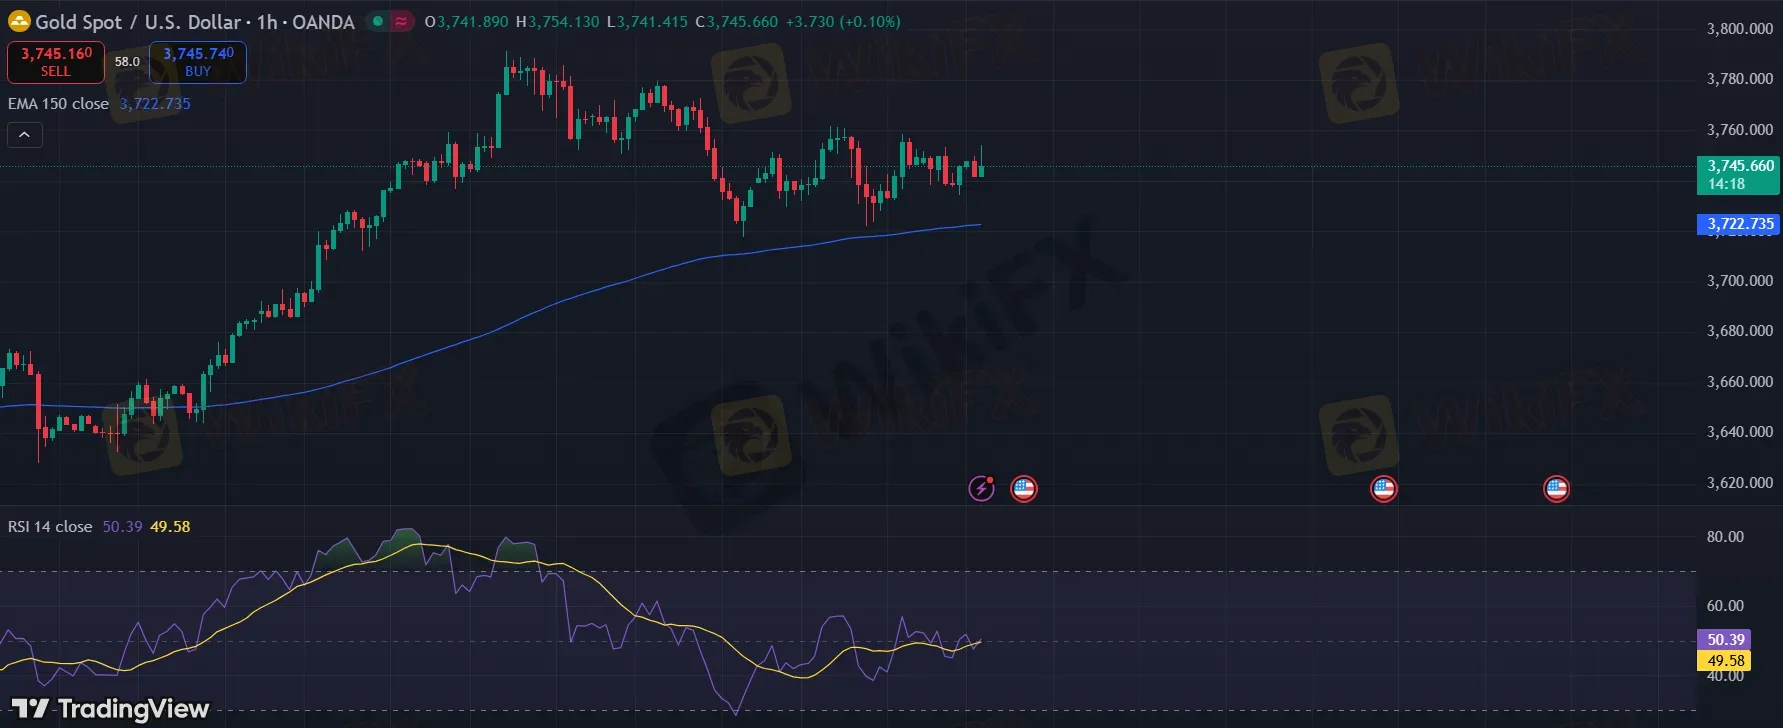
Task: Click the yellow RSI axis label 49.58
Action: (1725, 660)
